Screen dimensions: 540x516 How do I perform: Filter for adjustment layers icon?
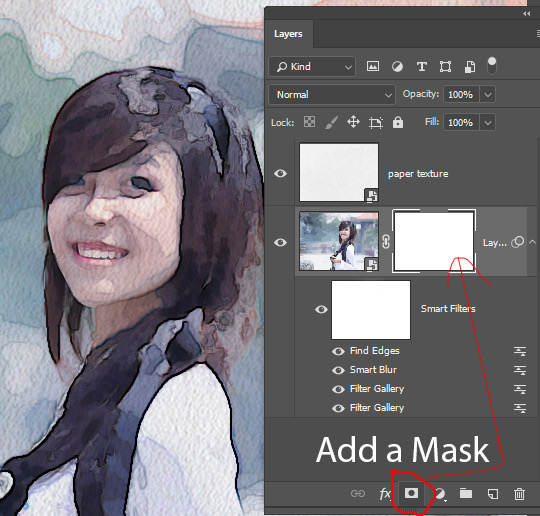coord(397,66)
